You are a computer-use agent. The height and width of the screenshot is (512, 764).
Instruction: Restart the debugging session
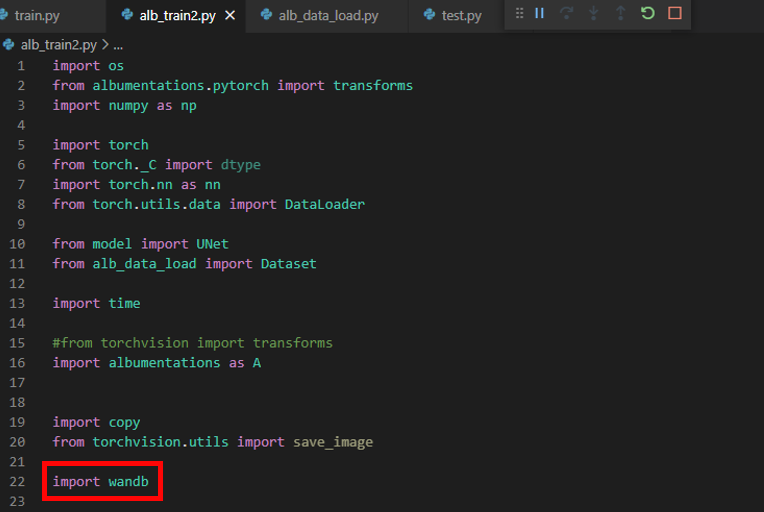(648, 13)
